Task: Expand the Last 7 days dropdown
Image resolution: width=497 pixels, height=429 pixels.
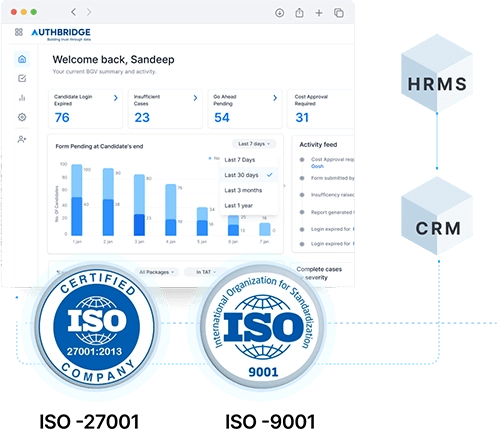Action: click(254, 144)
